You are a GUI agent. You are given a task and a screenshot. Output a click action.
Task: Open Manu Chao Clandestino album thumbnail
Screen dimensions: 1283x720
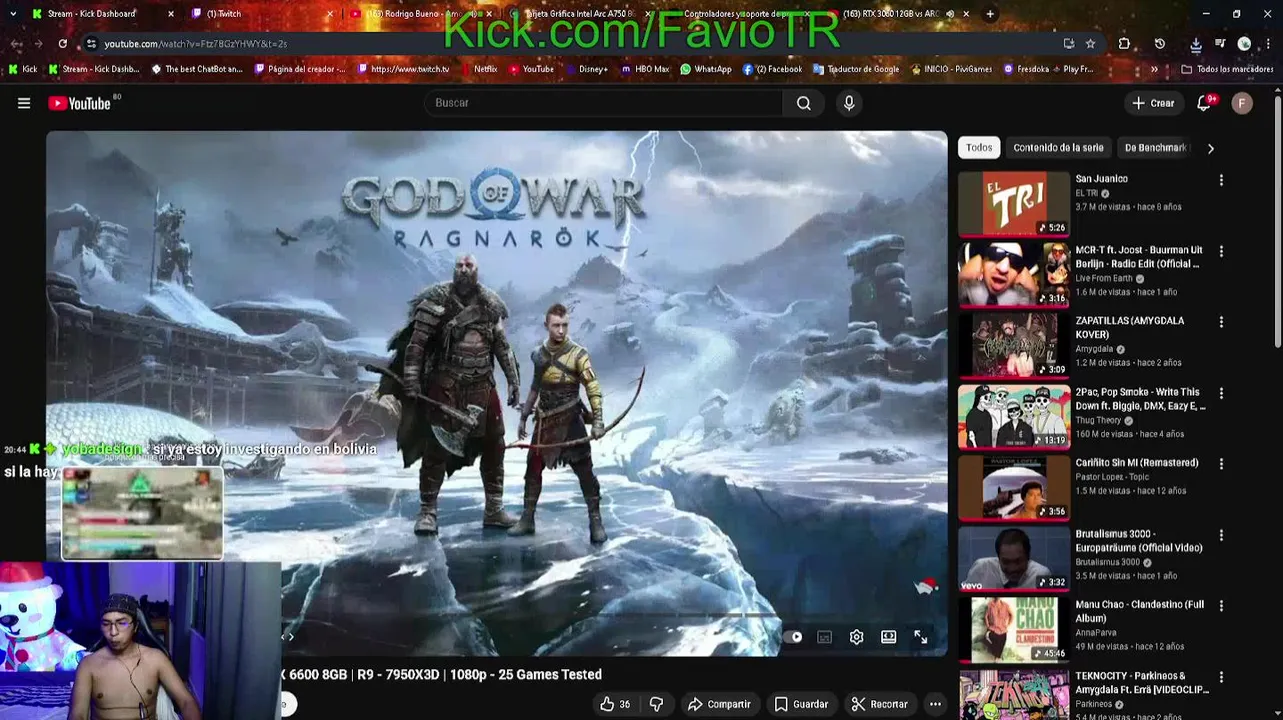pos(1014,630)
